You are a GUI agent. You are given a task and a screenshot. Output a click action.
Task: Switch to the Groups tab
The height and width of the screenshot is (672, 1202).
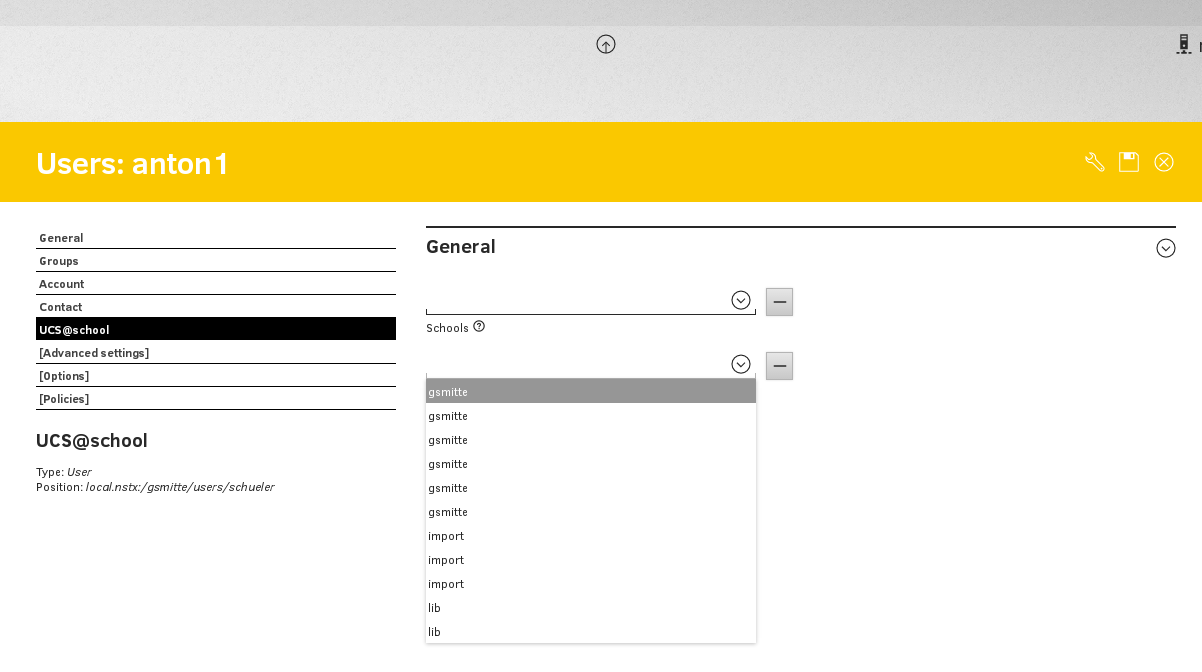pyautogui.click(x=59, y=261)
